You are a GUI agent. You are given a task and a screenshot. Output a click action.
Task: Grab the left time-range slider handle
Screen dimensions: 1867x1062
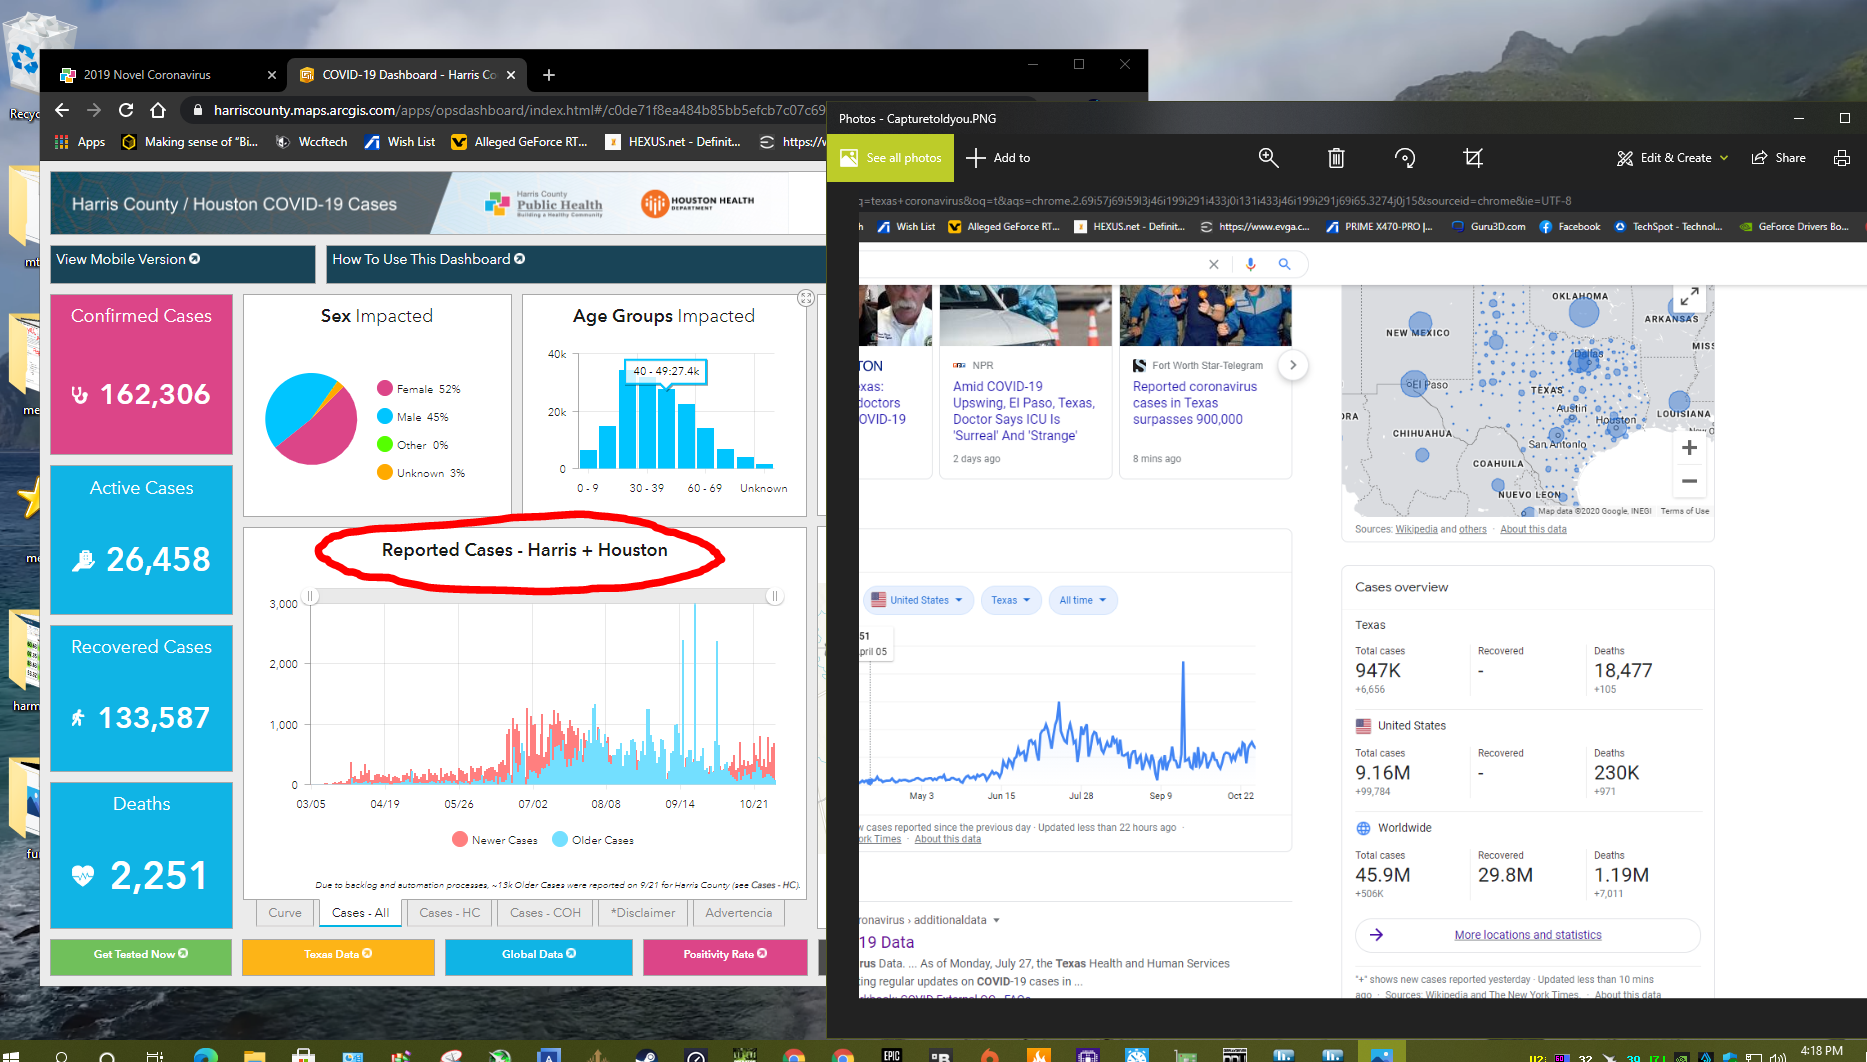[311, 597]
